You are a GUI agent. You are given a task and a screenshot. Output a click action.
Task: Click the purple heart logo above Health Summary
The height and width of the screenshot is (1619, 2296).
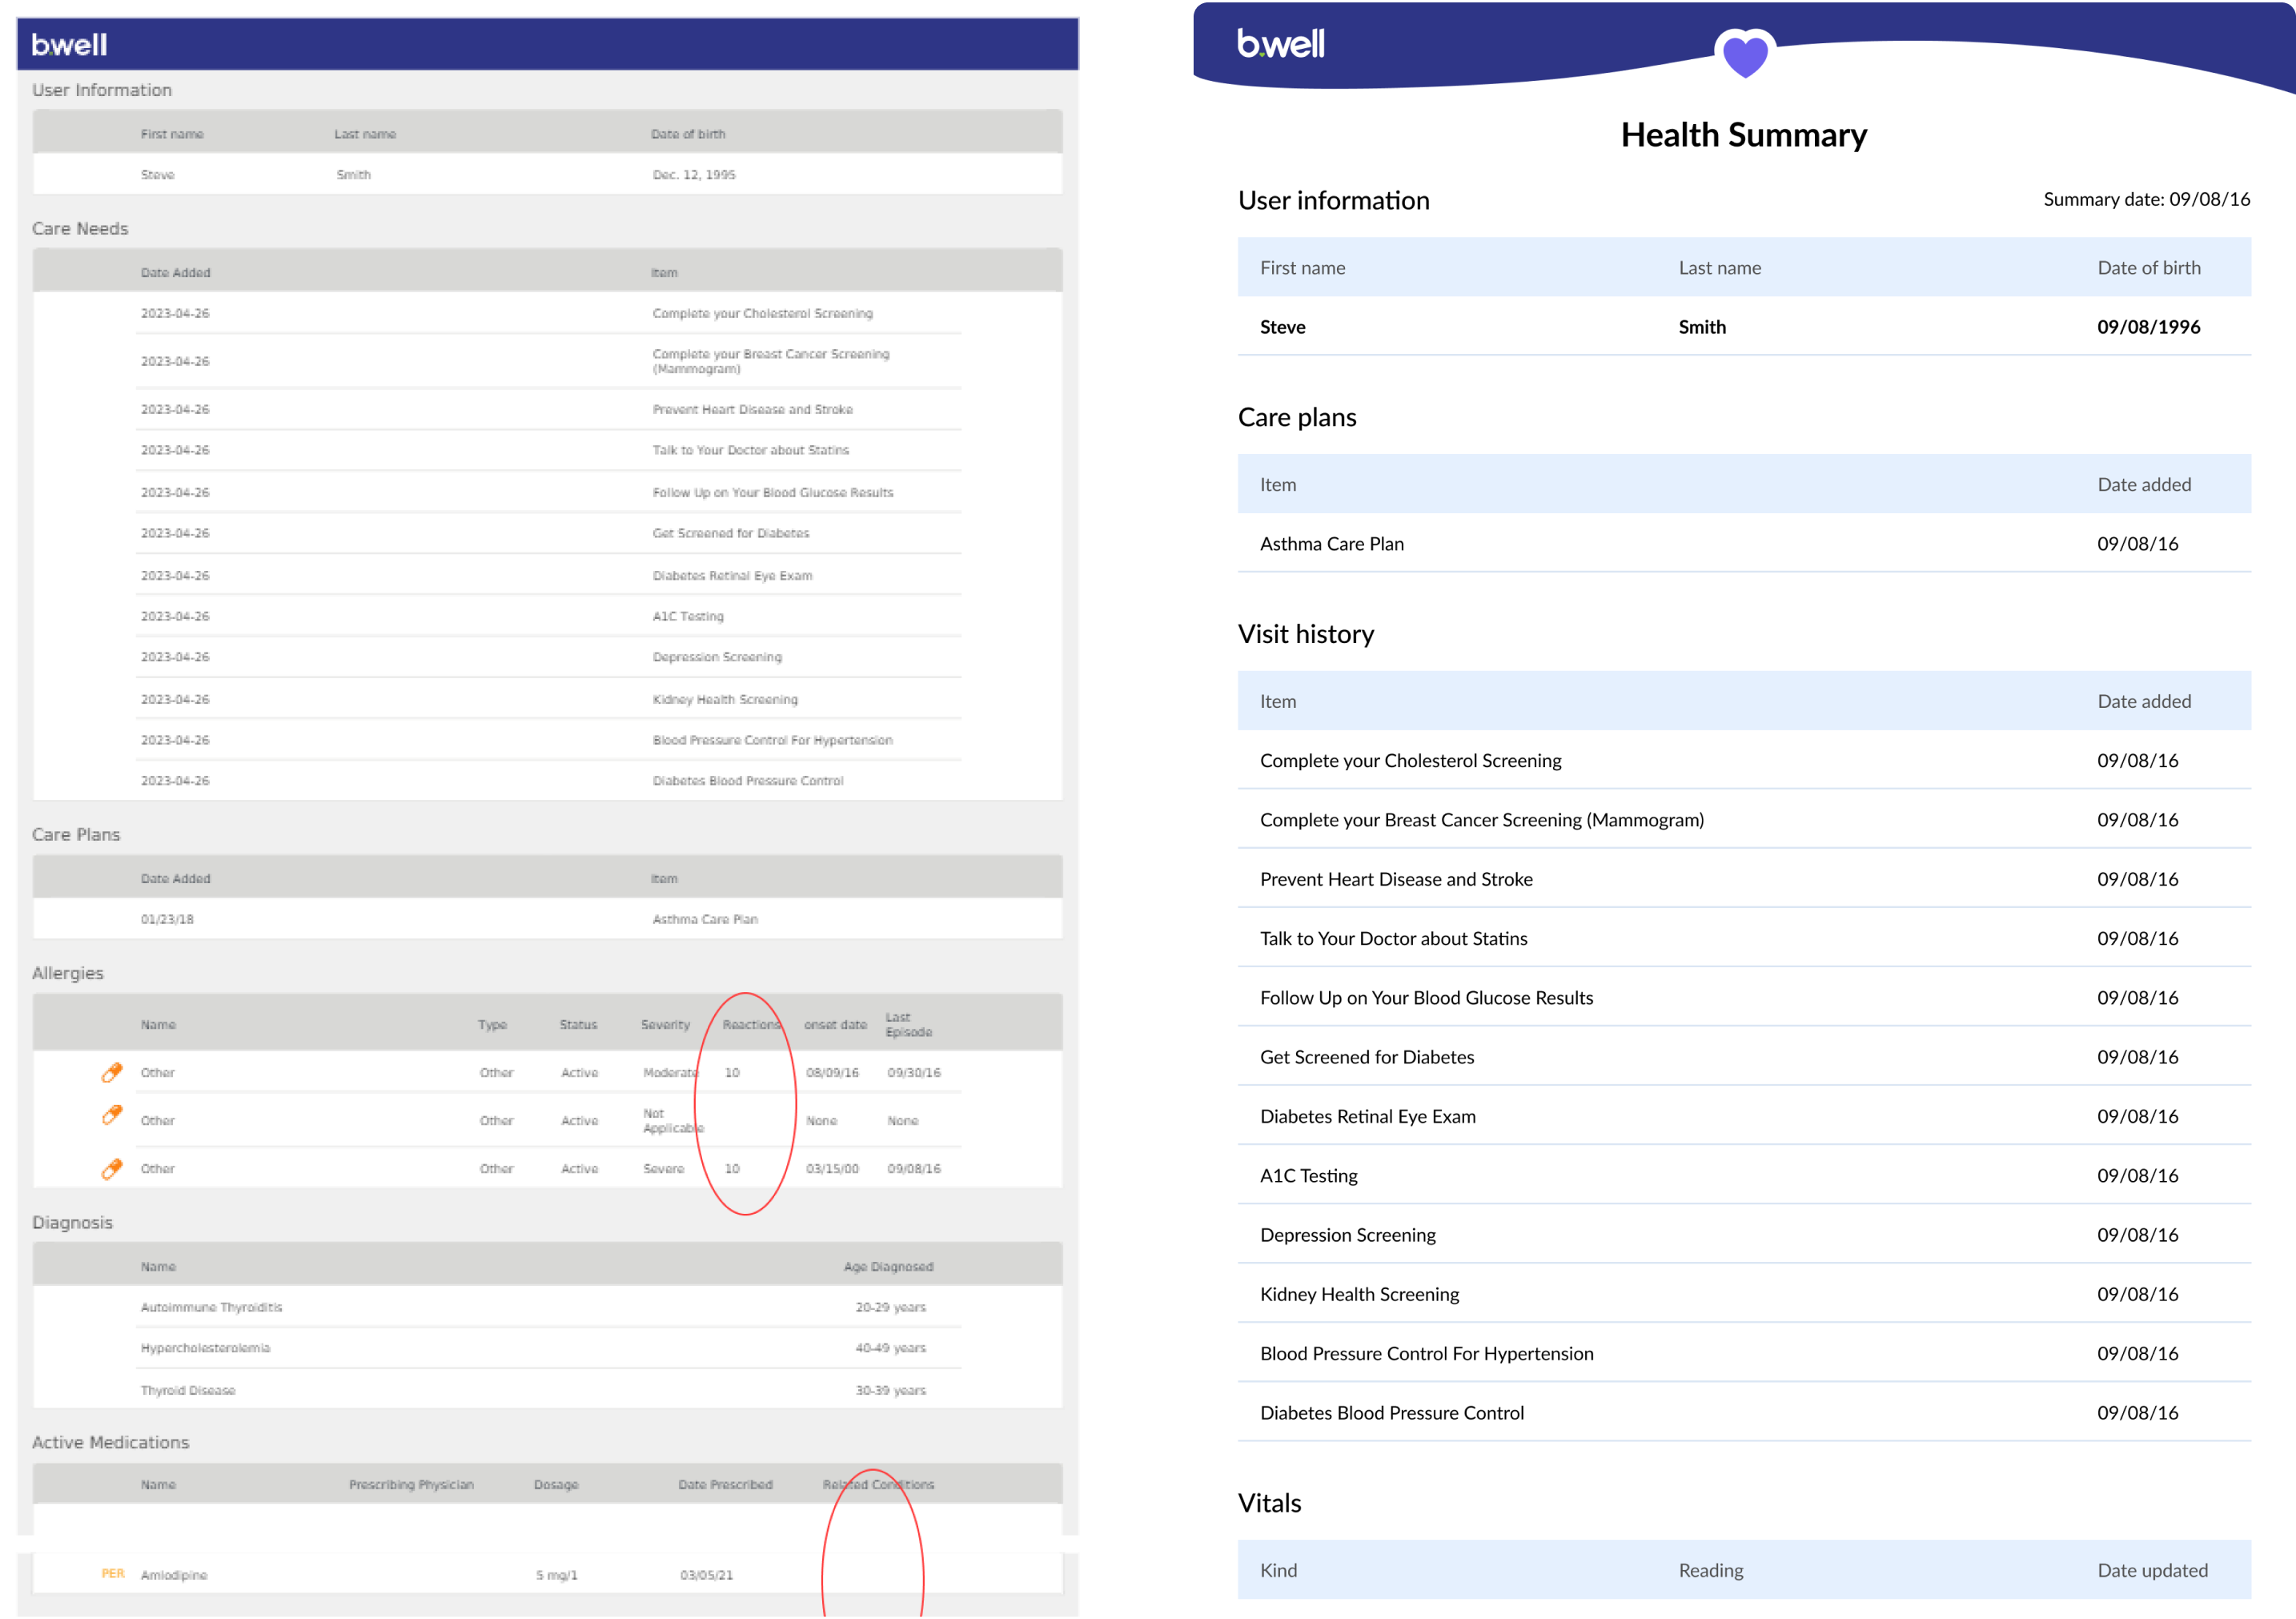click(x=1742, y=57)
